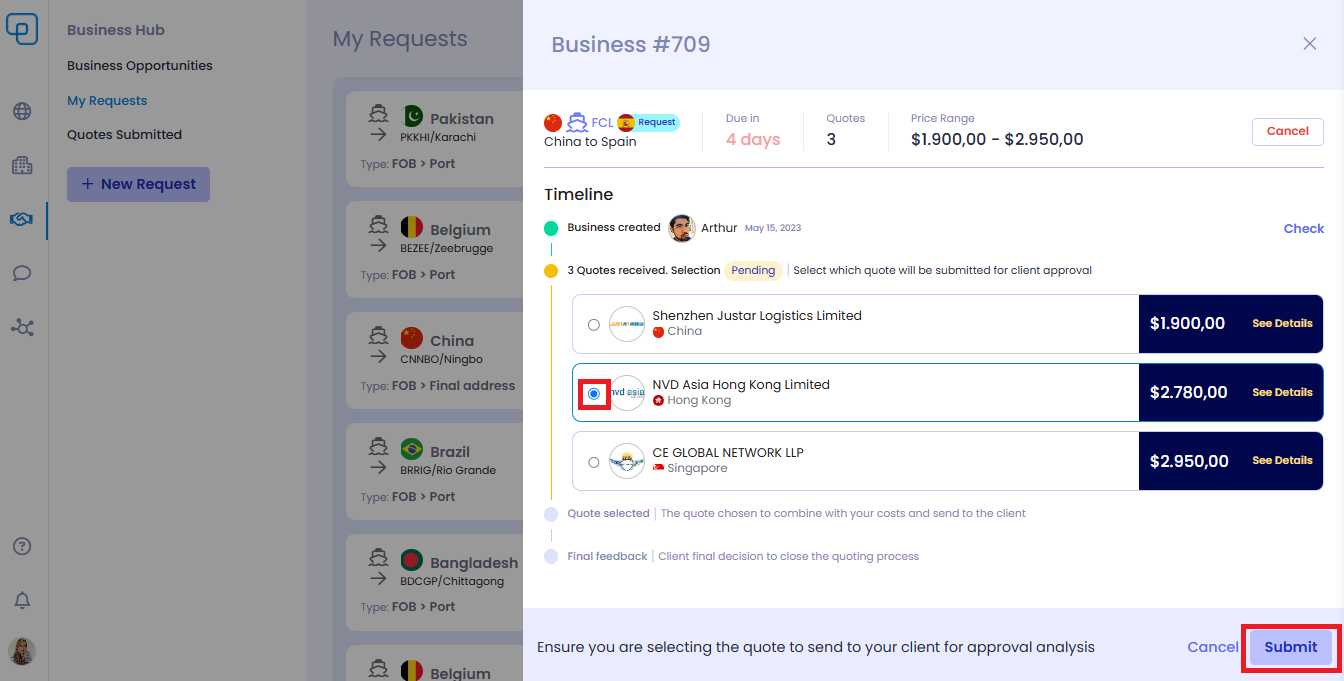This screenshot has width=1344, height=681.
Task: Click the price range $1.900,00 - $2.950,00 text
Action: click(x=997, y=139)
